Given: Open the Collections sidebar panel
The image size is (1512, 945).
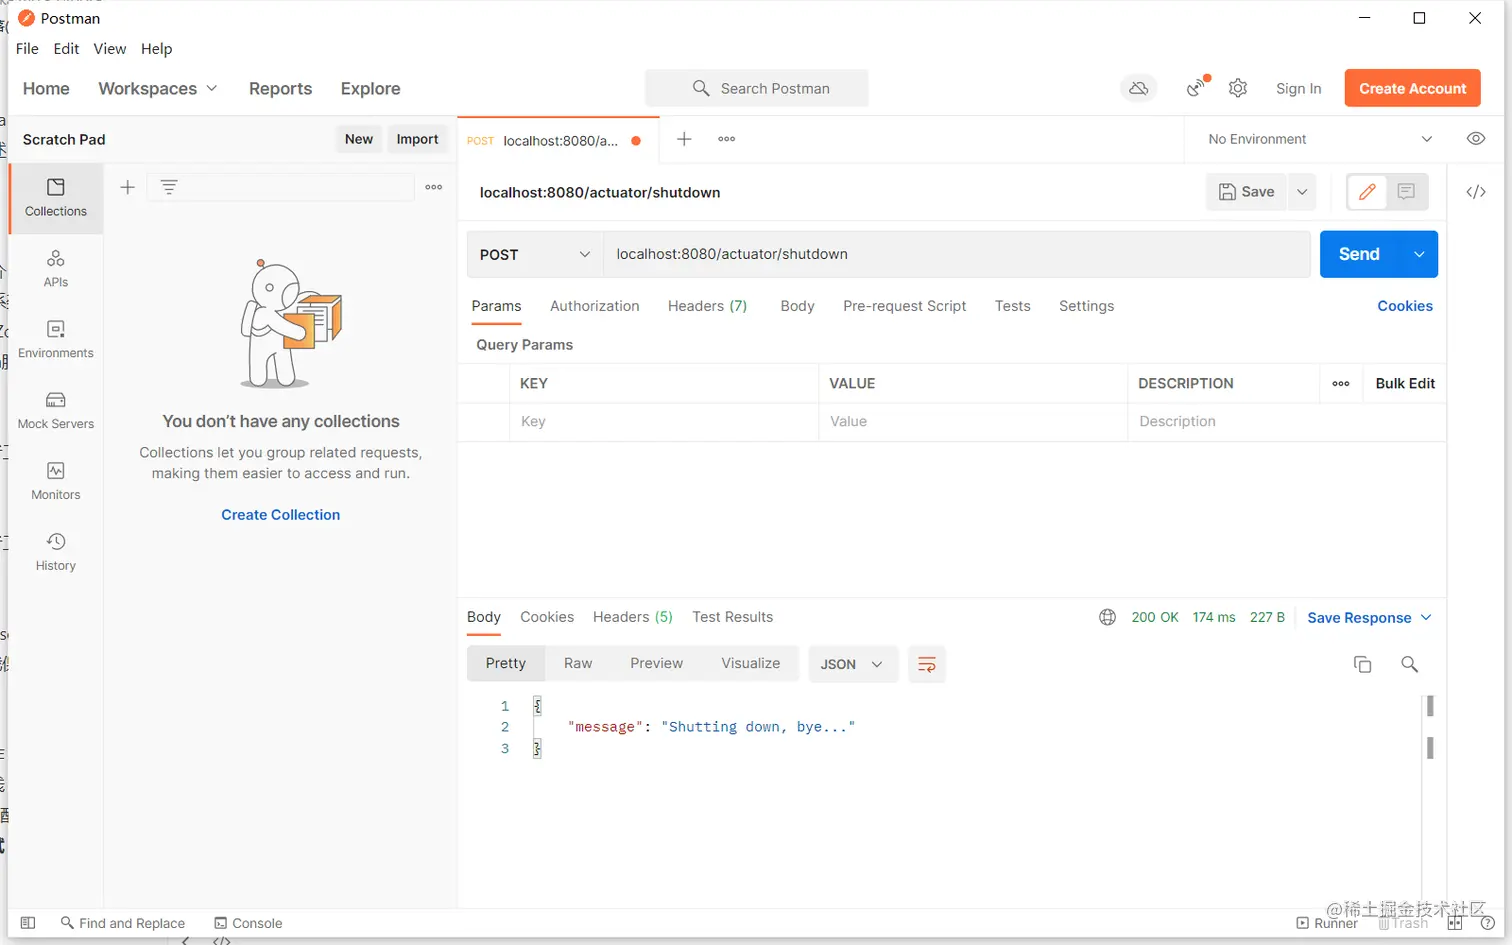Looking at the screenshot, I should tap(56, 198).
